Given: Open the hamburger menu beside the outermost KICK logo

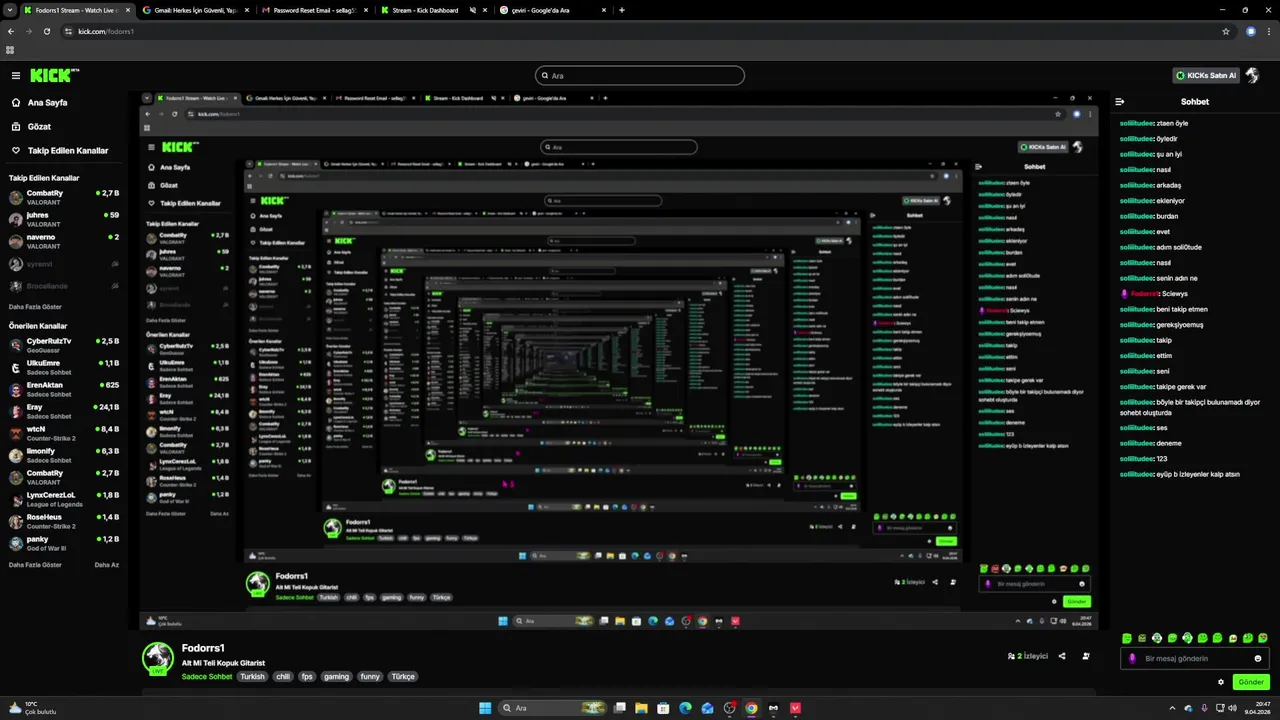Looking at the screenshot, I should [x=16, y=76].
